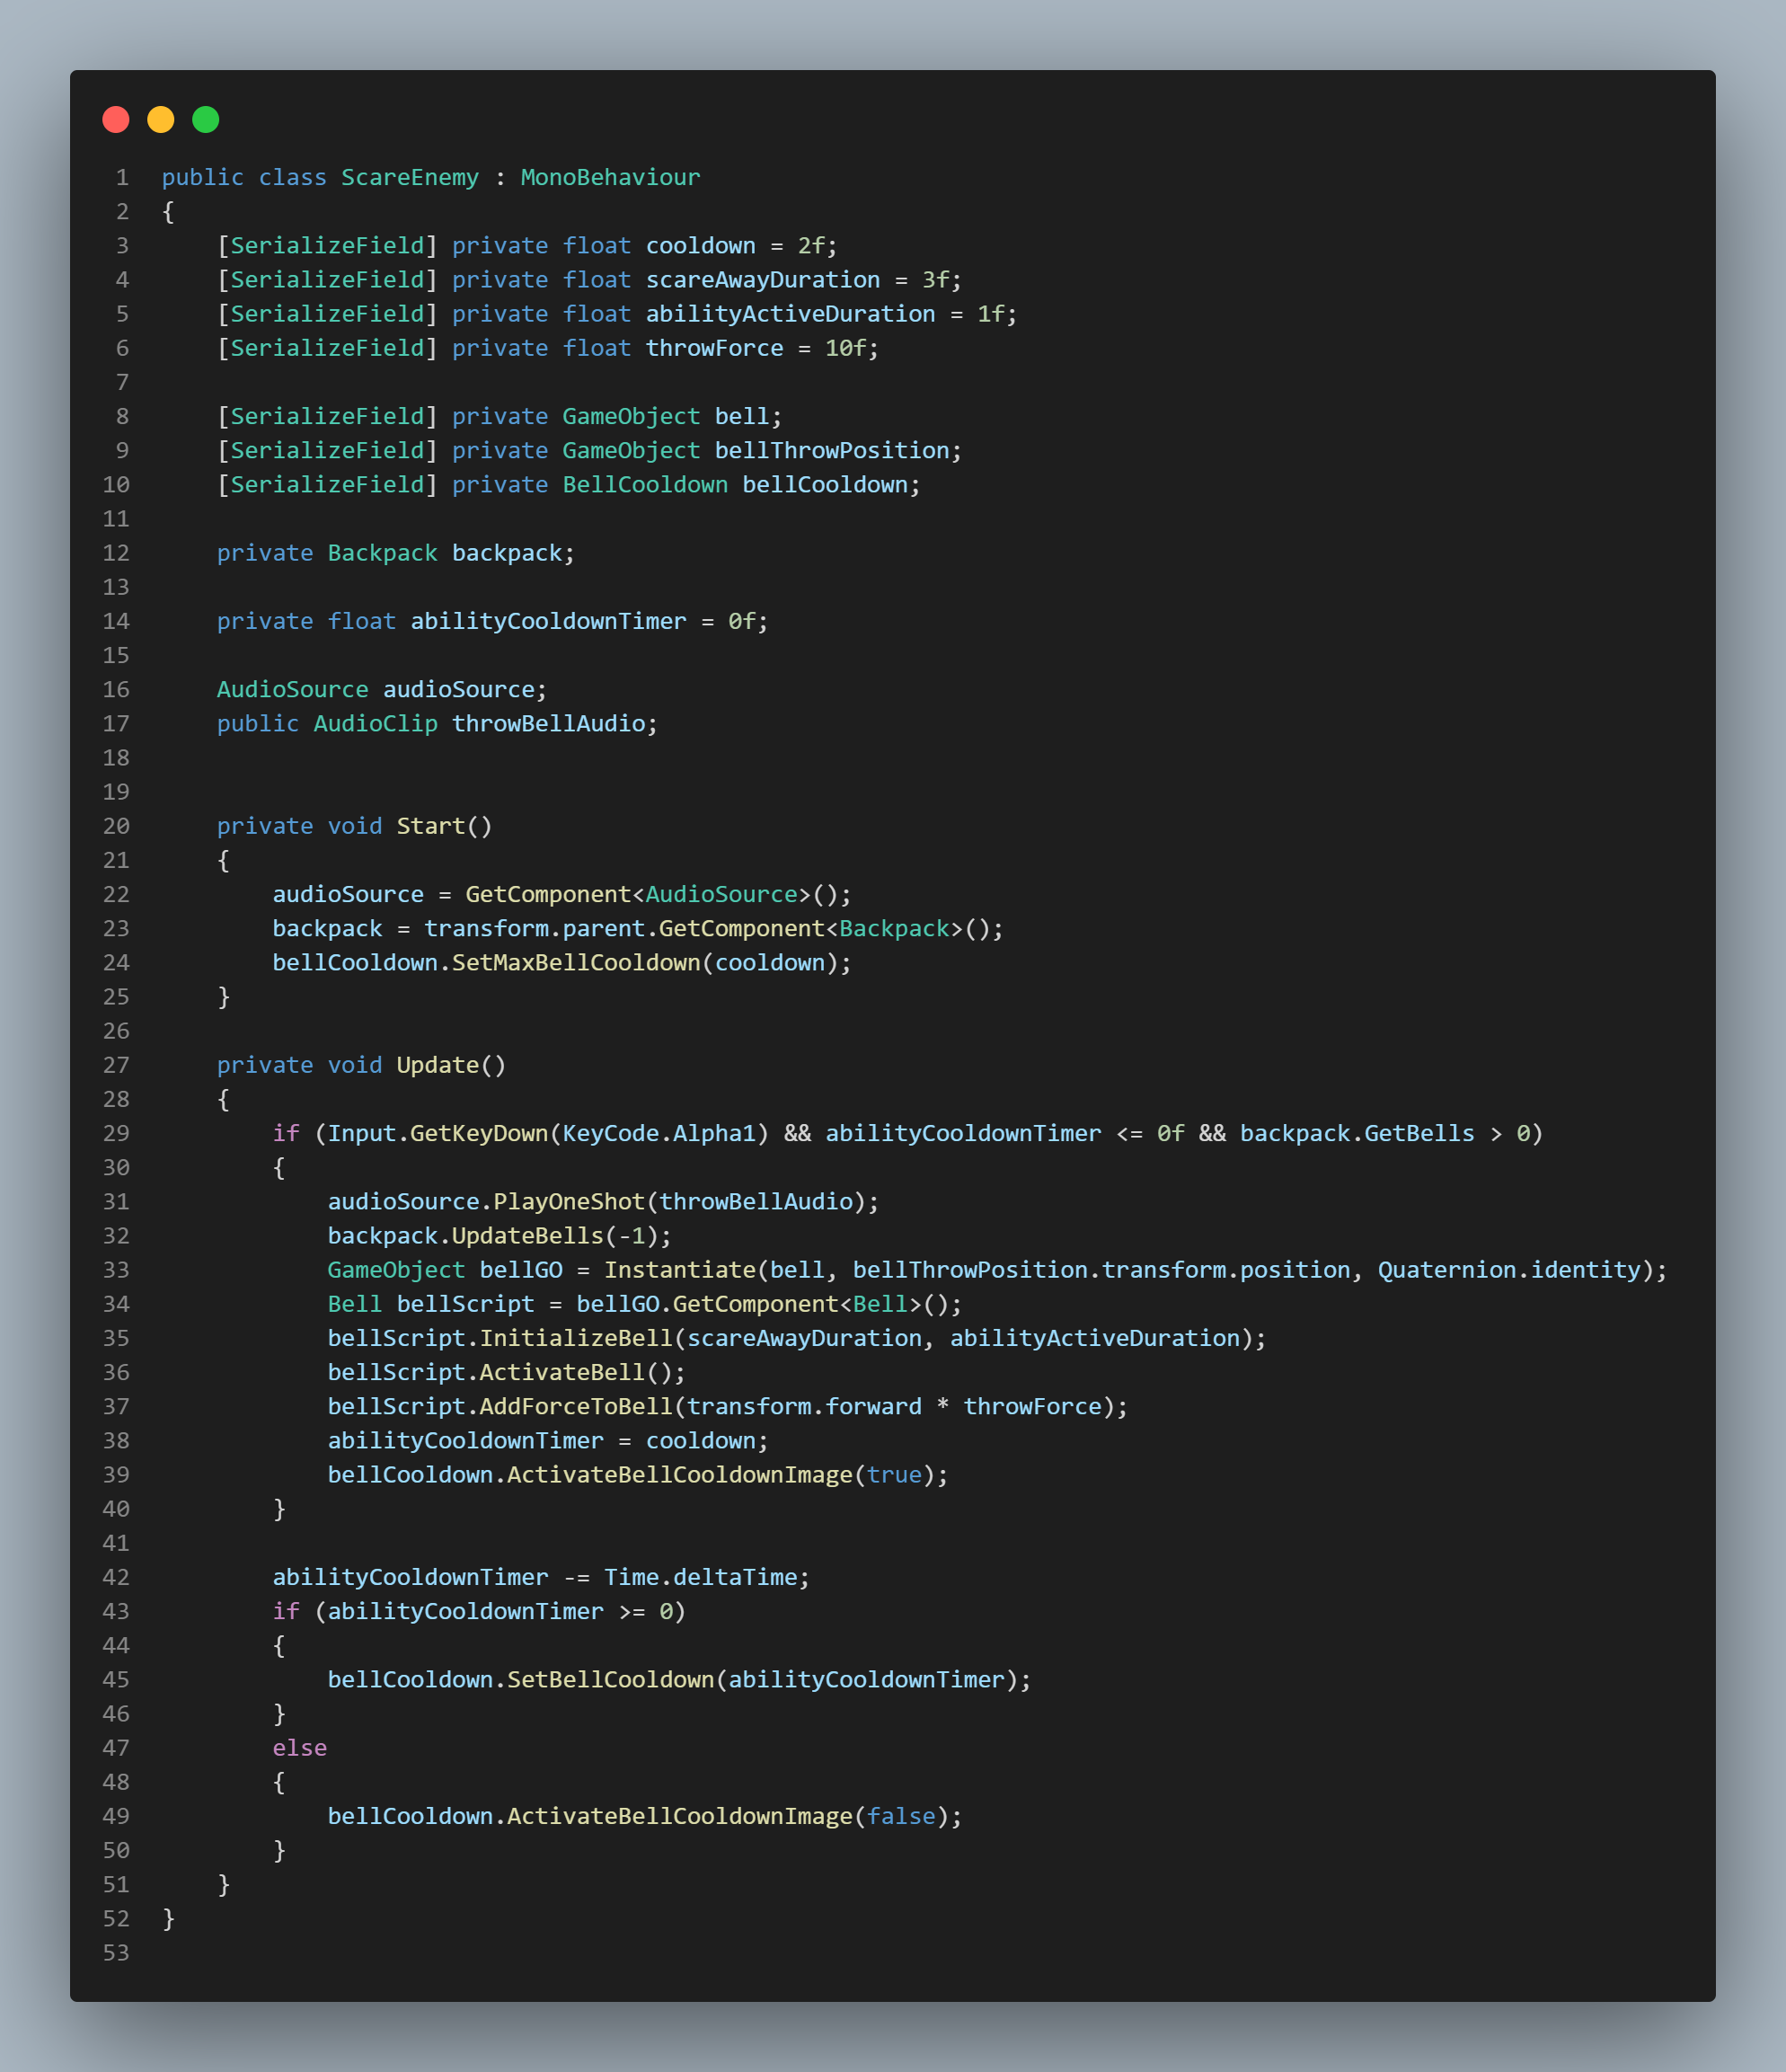Click line number 7 in the gutter

point(122,382)
